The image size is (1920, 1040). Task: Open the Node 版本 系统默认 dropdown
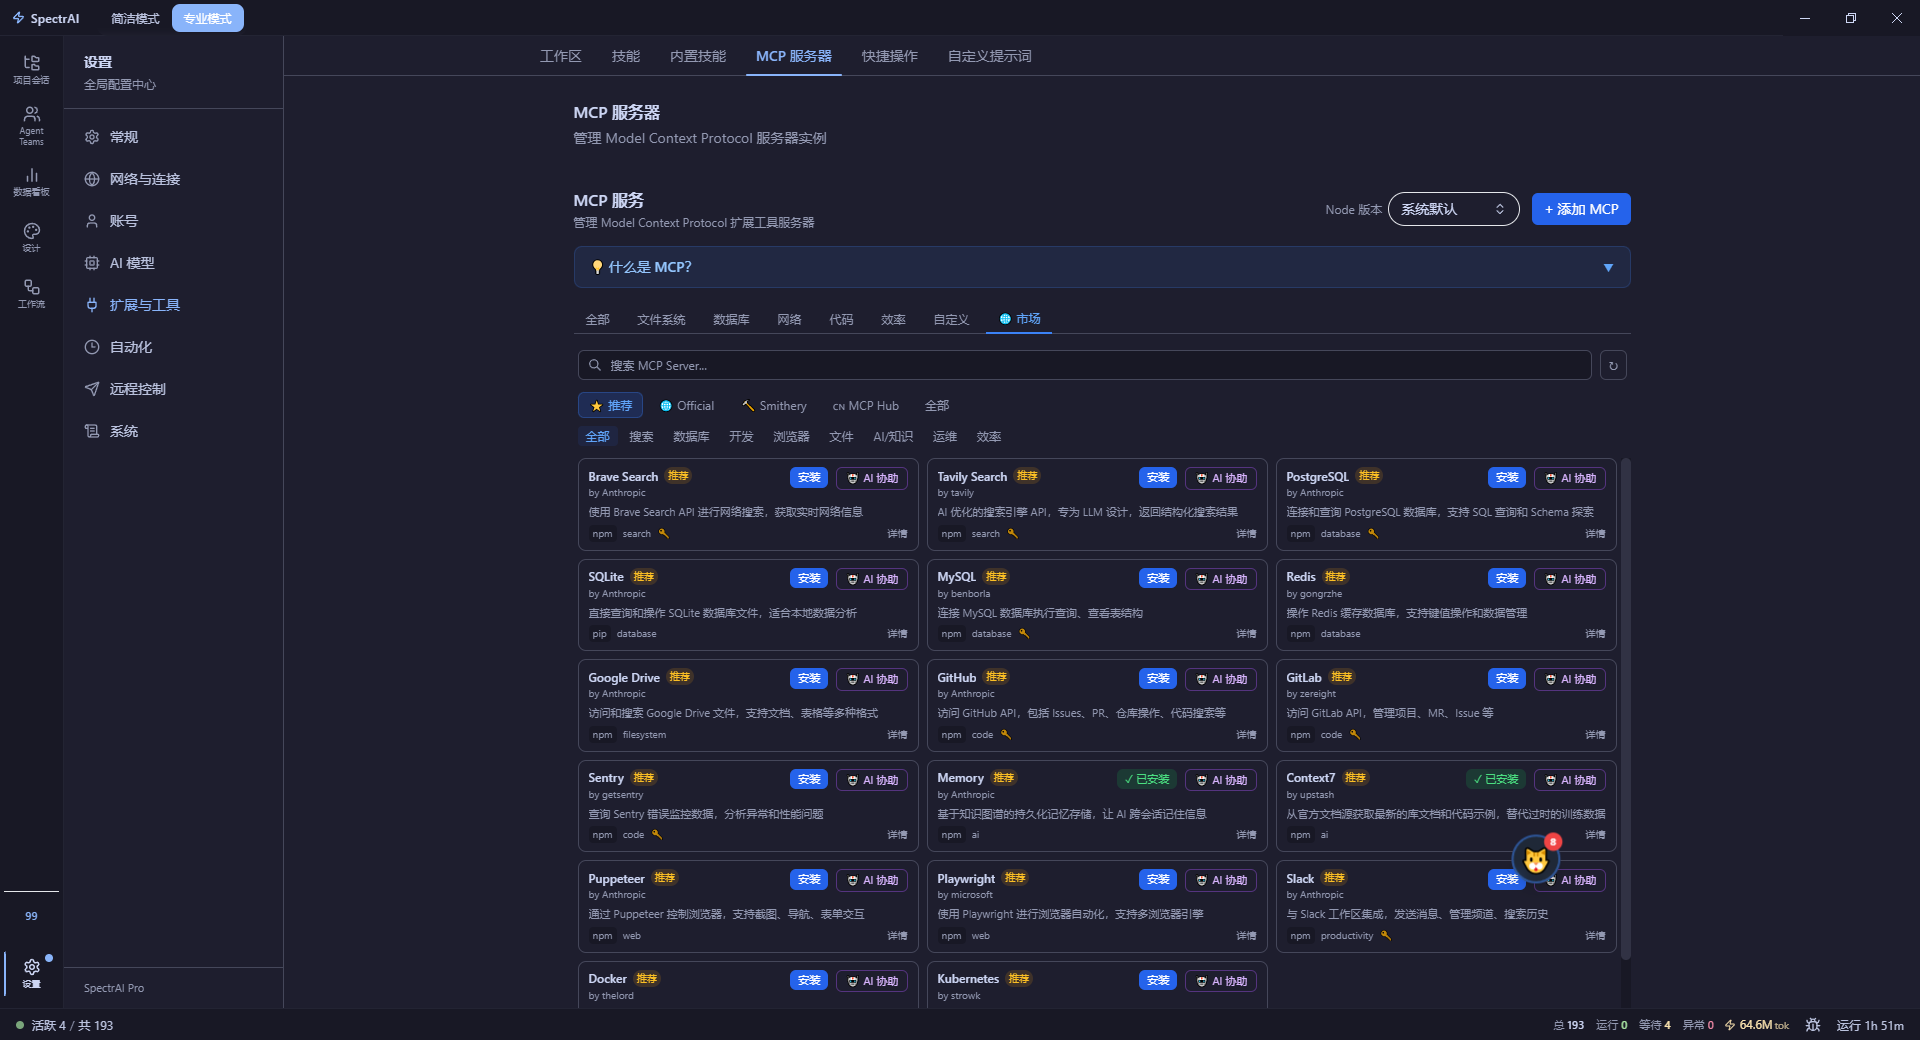1453,209
